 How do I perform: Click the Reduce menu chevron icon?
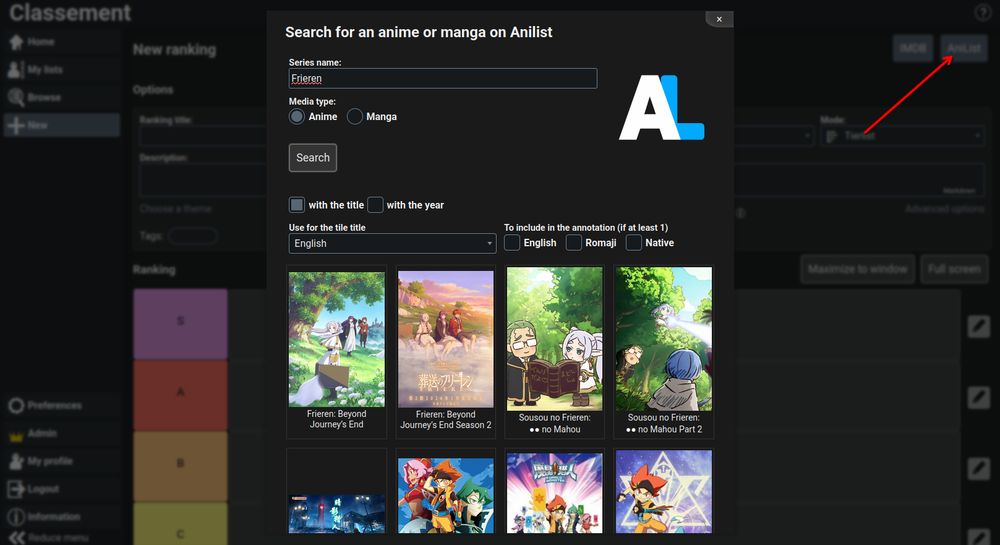(x=17, y=538)
